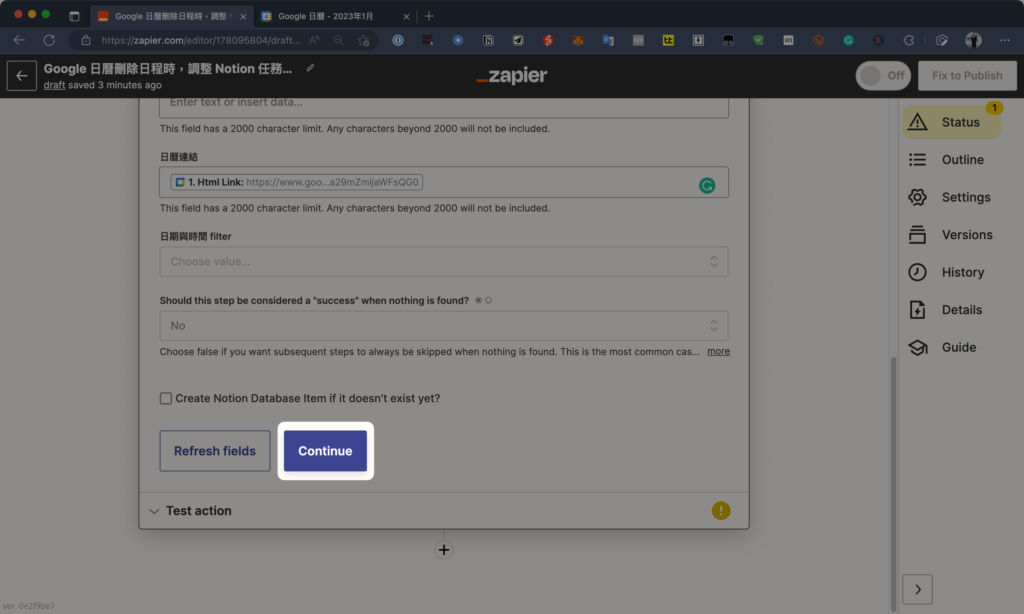Open Zap Settings in the sidebar

tap(951, 197)
